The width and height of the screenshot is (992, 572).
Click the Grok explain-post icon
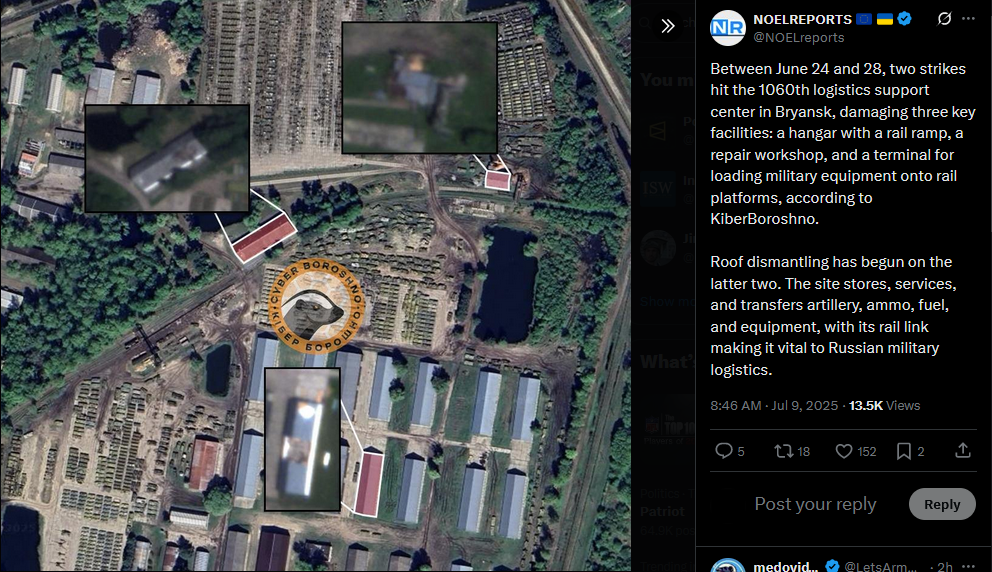tap(944, 19)
